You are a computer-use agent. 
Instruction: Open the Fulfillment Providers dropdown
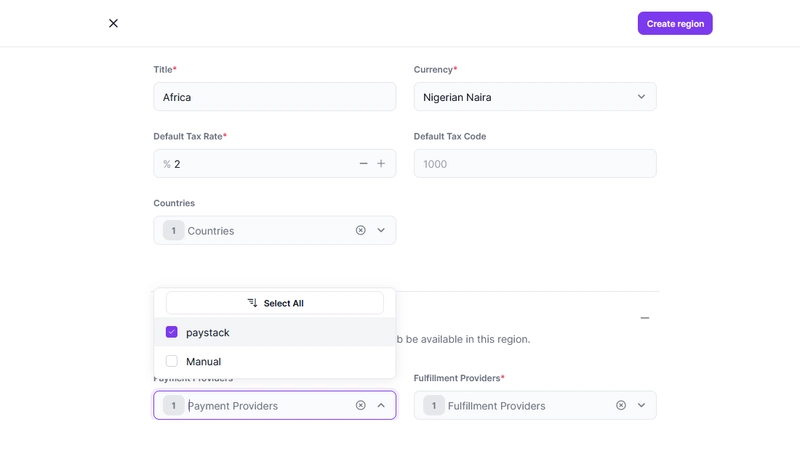click(x=535, y=405)
